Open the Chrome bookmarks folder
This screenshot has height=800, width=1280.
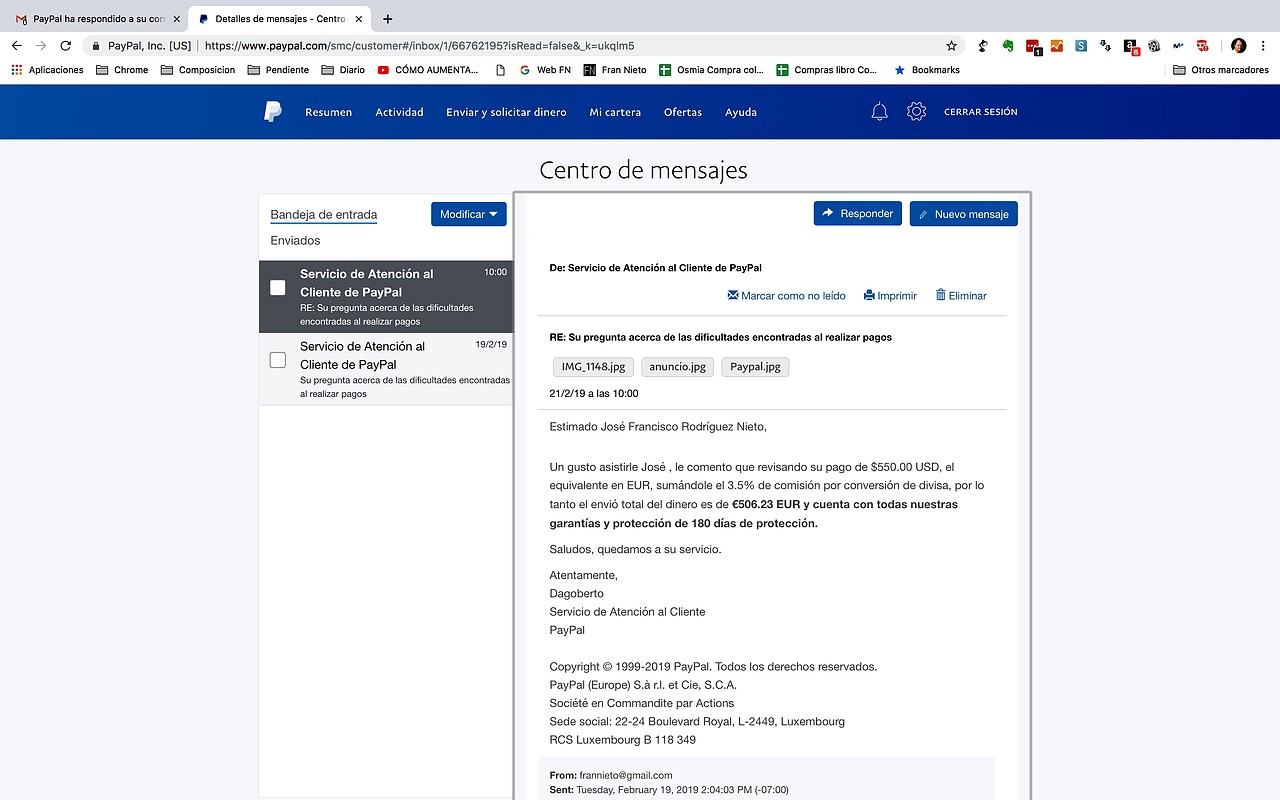tap(122, 70)
